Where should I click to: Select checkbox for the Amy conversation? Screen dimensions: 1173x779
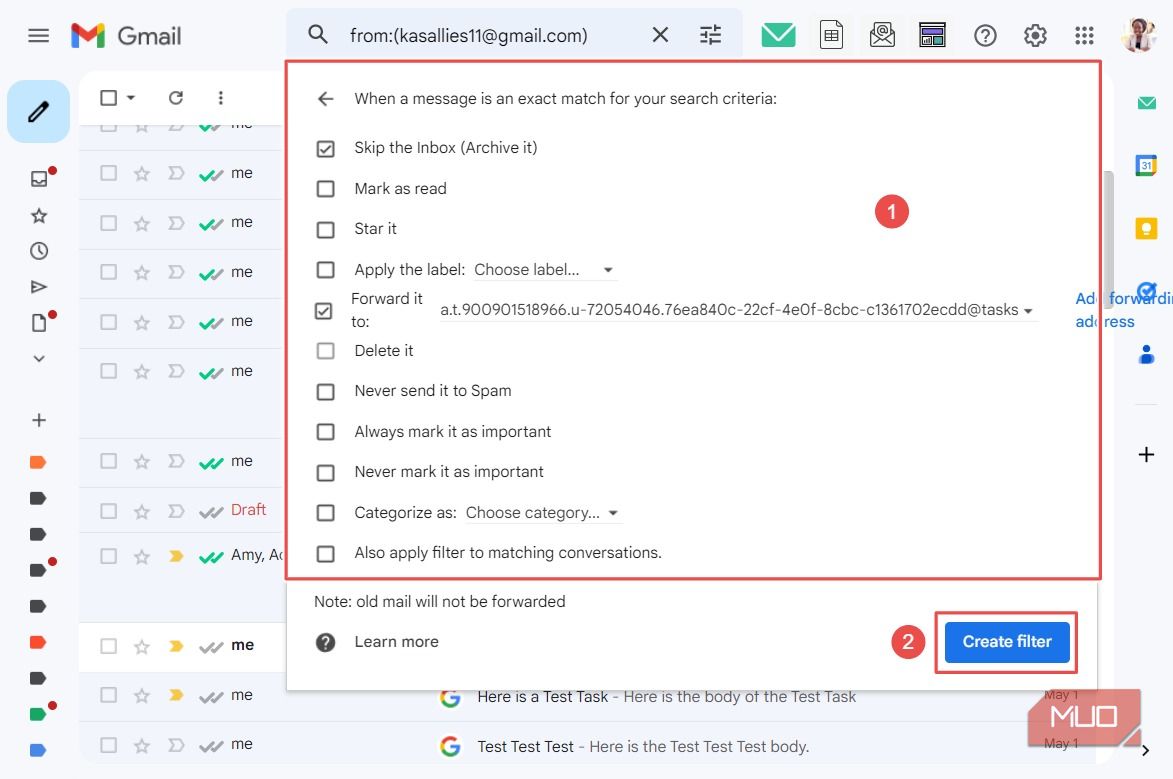(x=108, y=556)
